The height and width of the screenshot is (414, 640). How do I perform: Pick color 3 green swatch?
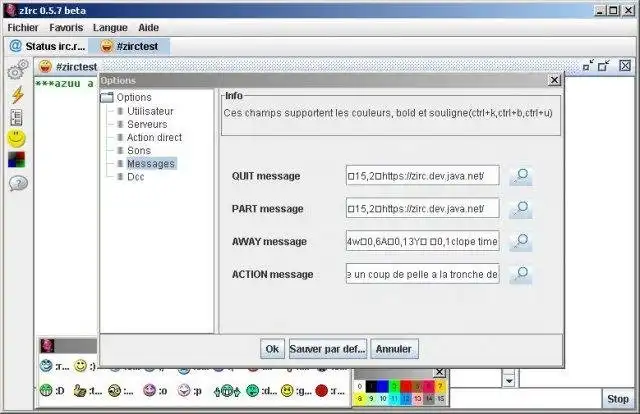click(x=394, y=386)
